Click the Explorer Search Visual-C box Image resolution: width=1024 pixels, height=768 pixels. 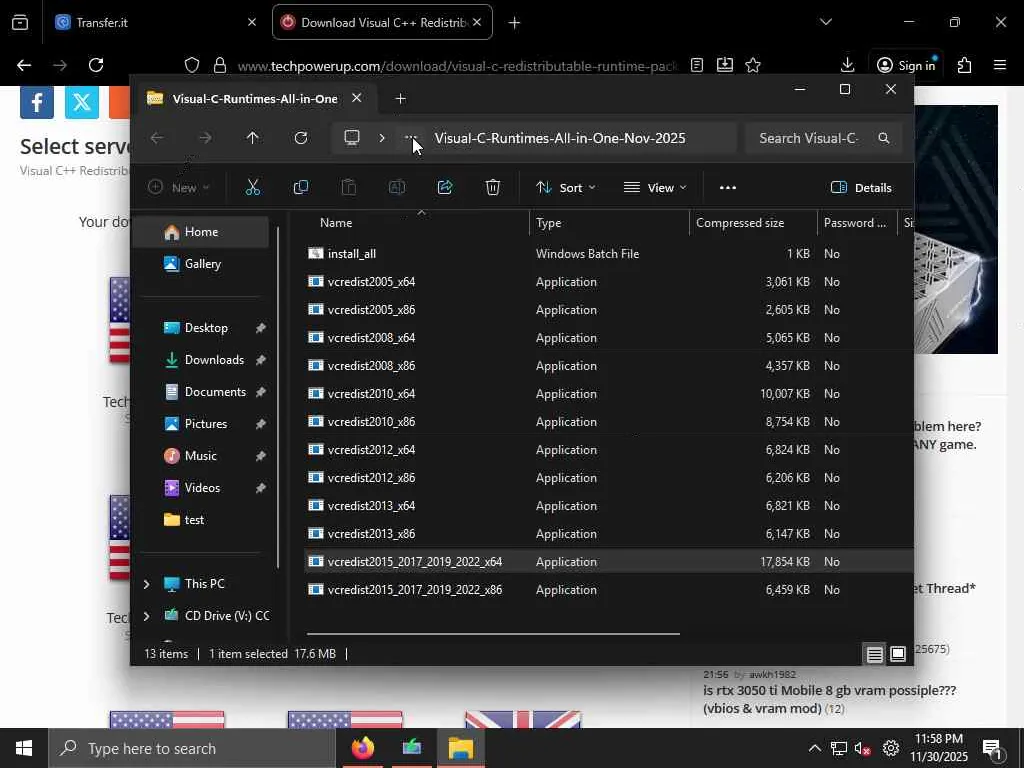tap(822, 138)
